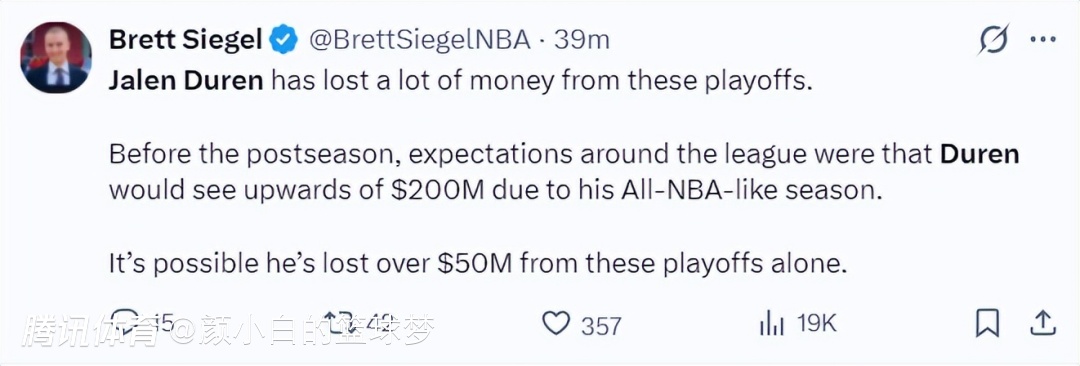Click bold Duren in second paragraph
Image resolution: width=1080 pixels, height=366 pixels.
(989, 154)
